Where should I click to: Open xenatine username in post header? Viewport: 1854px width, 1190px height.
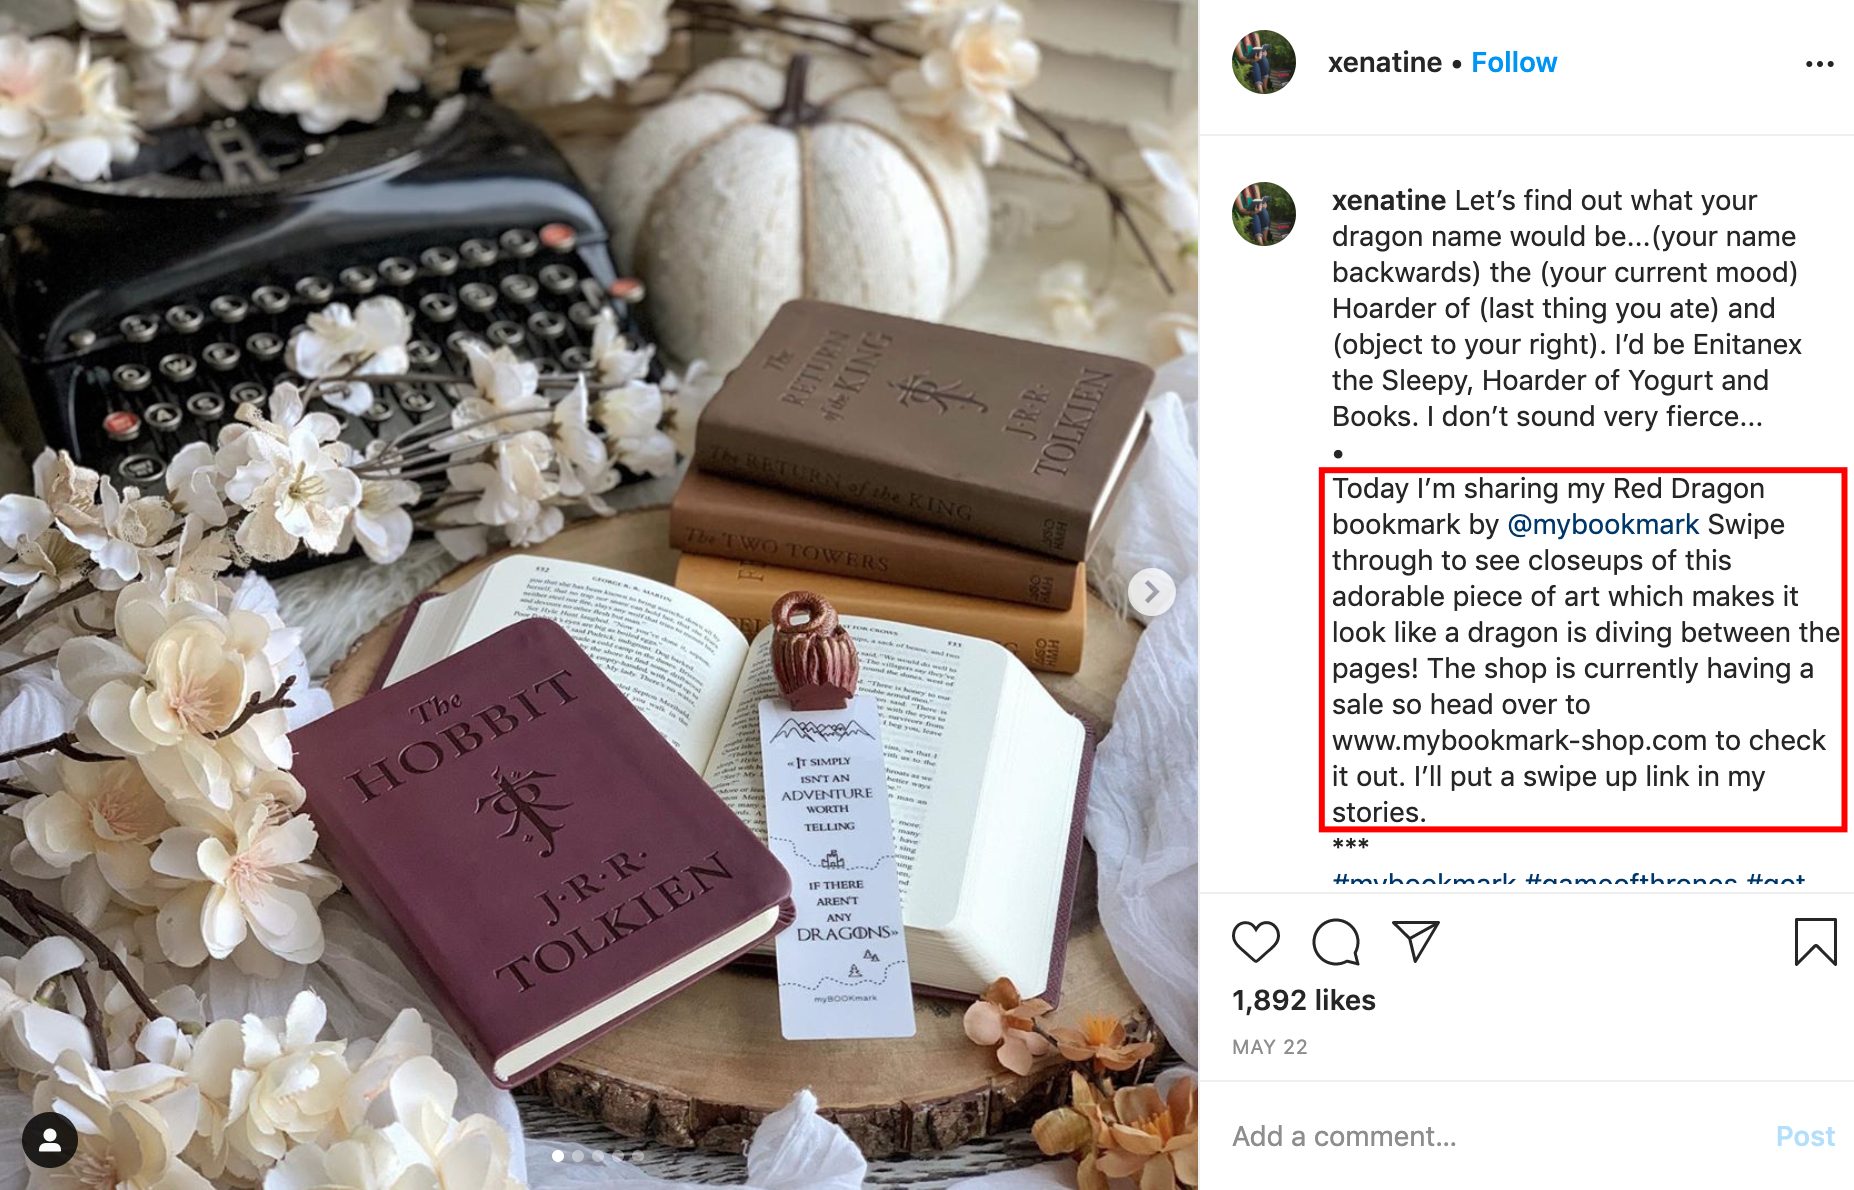coord(1384,63)
